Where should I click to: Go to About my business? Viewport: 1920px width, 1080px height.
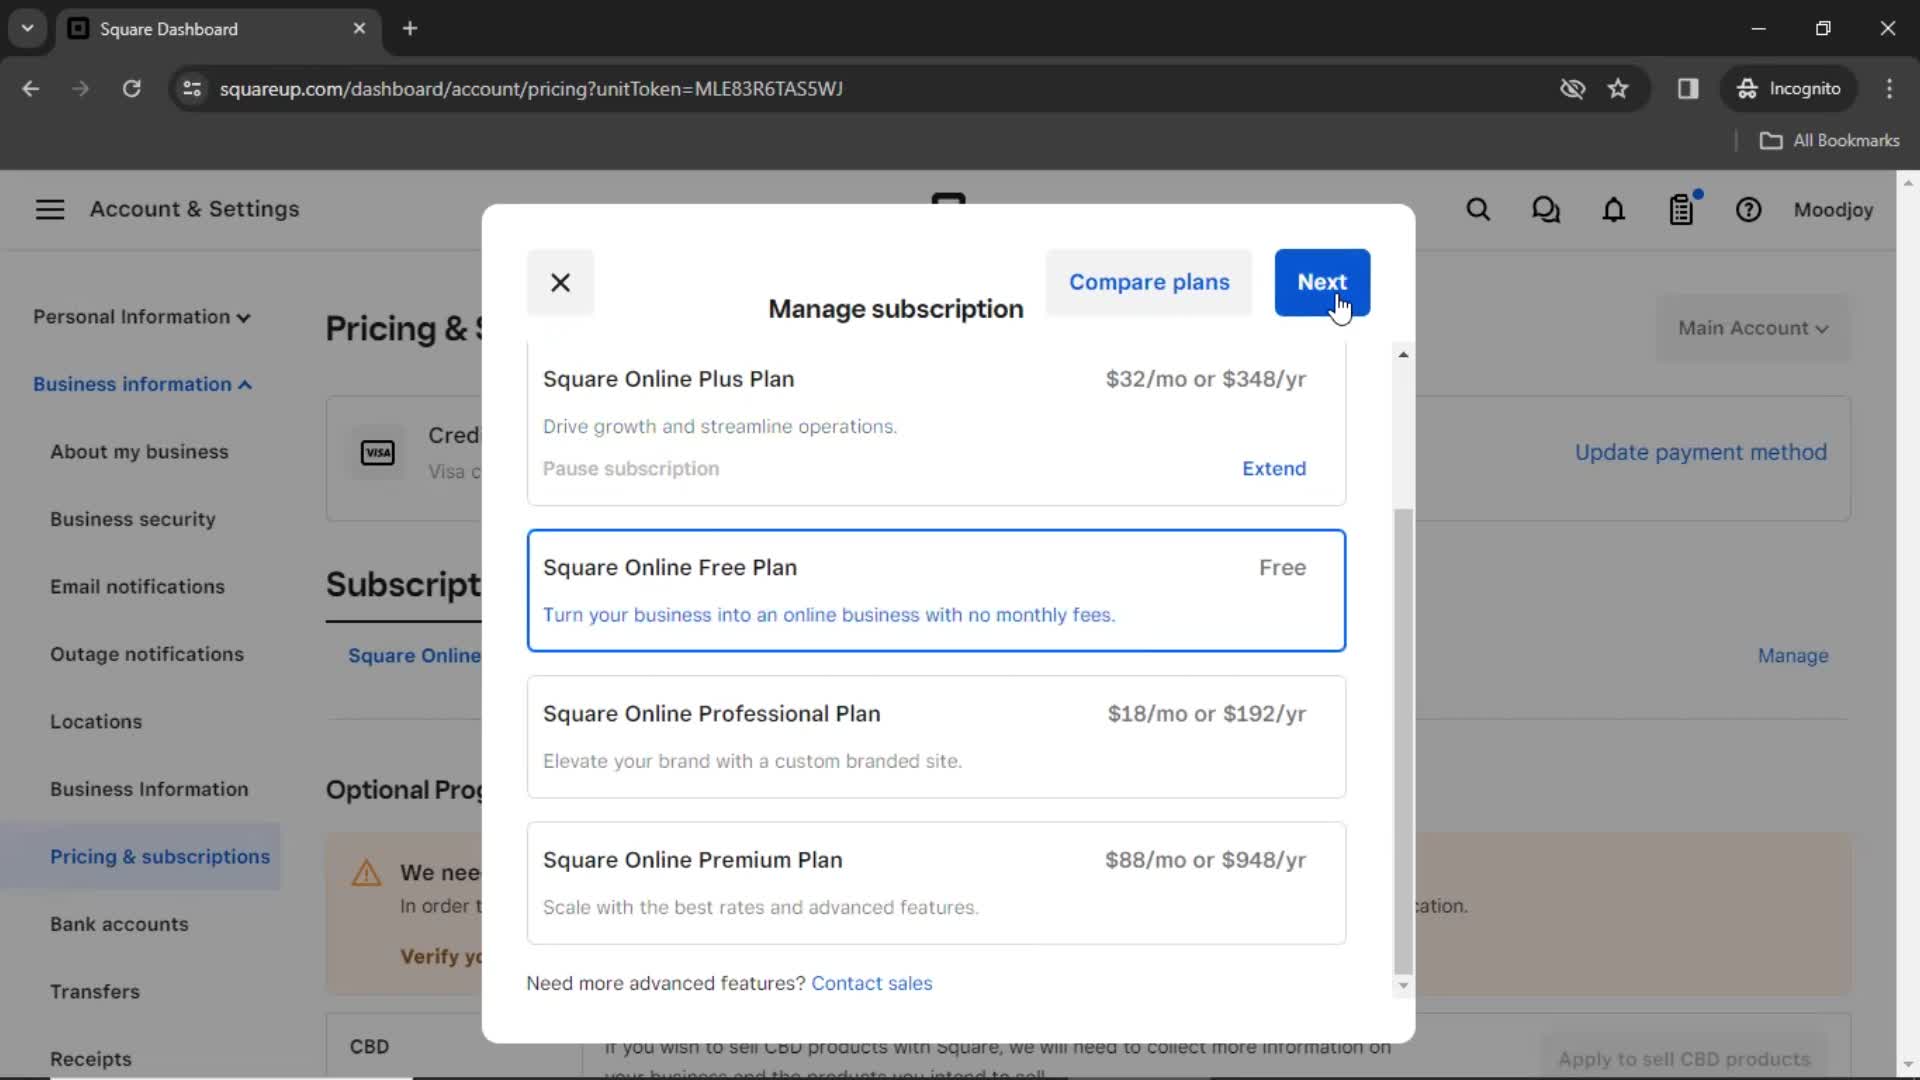139,452
